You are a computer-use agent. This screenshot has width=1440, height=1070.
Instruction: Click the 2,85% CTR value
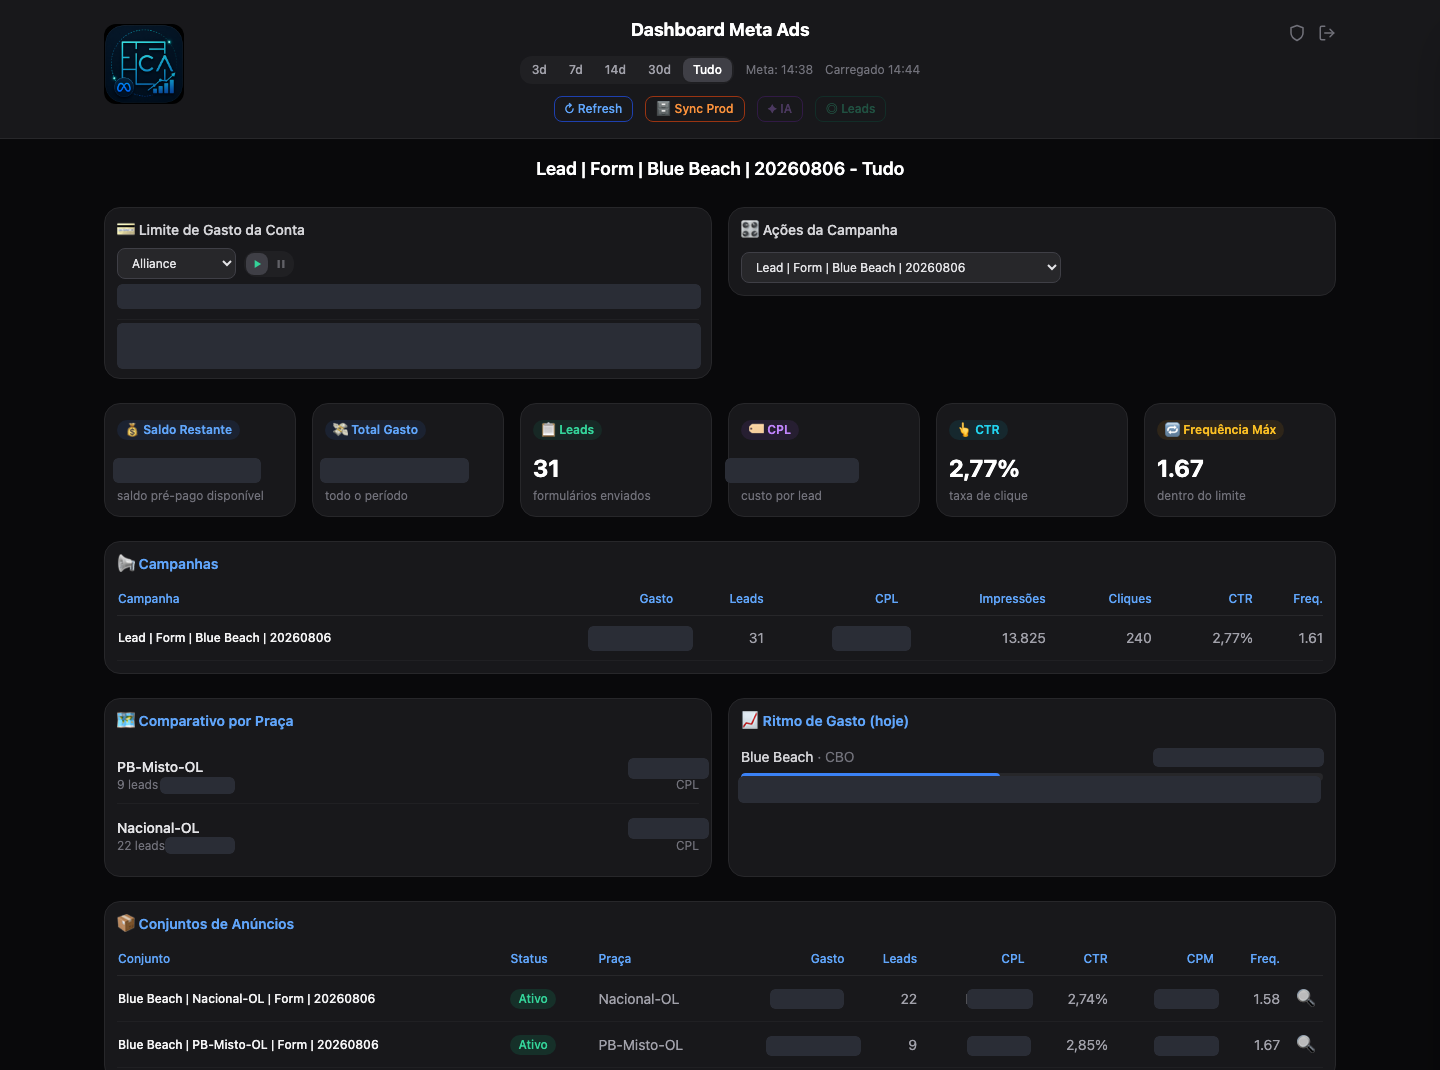click(1087, 1045)
